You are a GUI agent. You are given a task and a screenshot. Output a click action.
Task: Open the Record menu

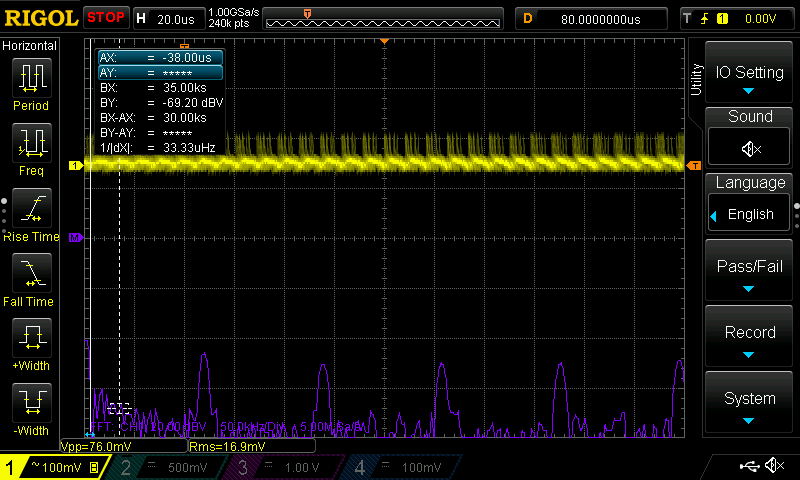tap(750, 337)
